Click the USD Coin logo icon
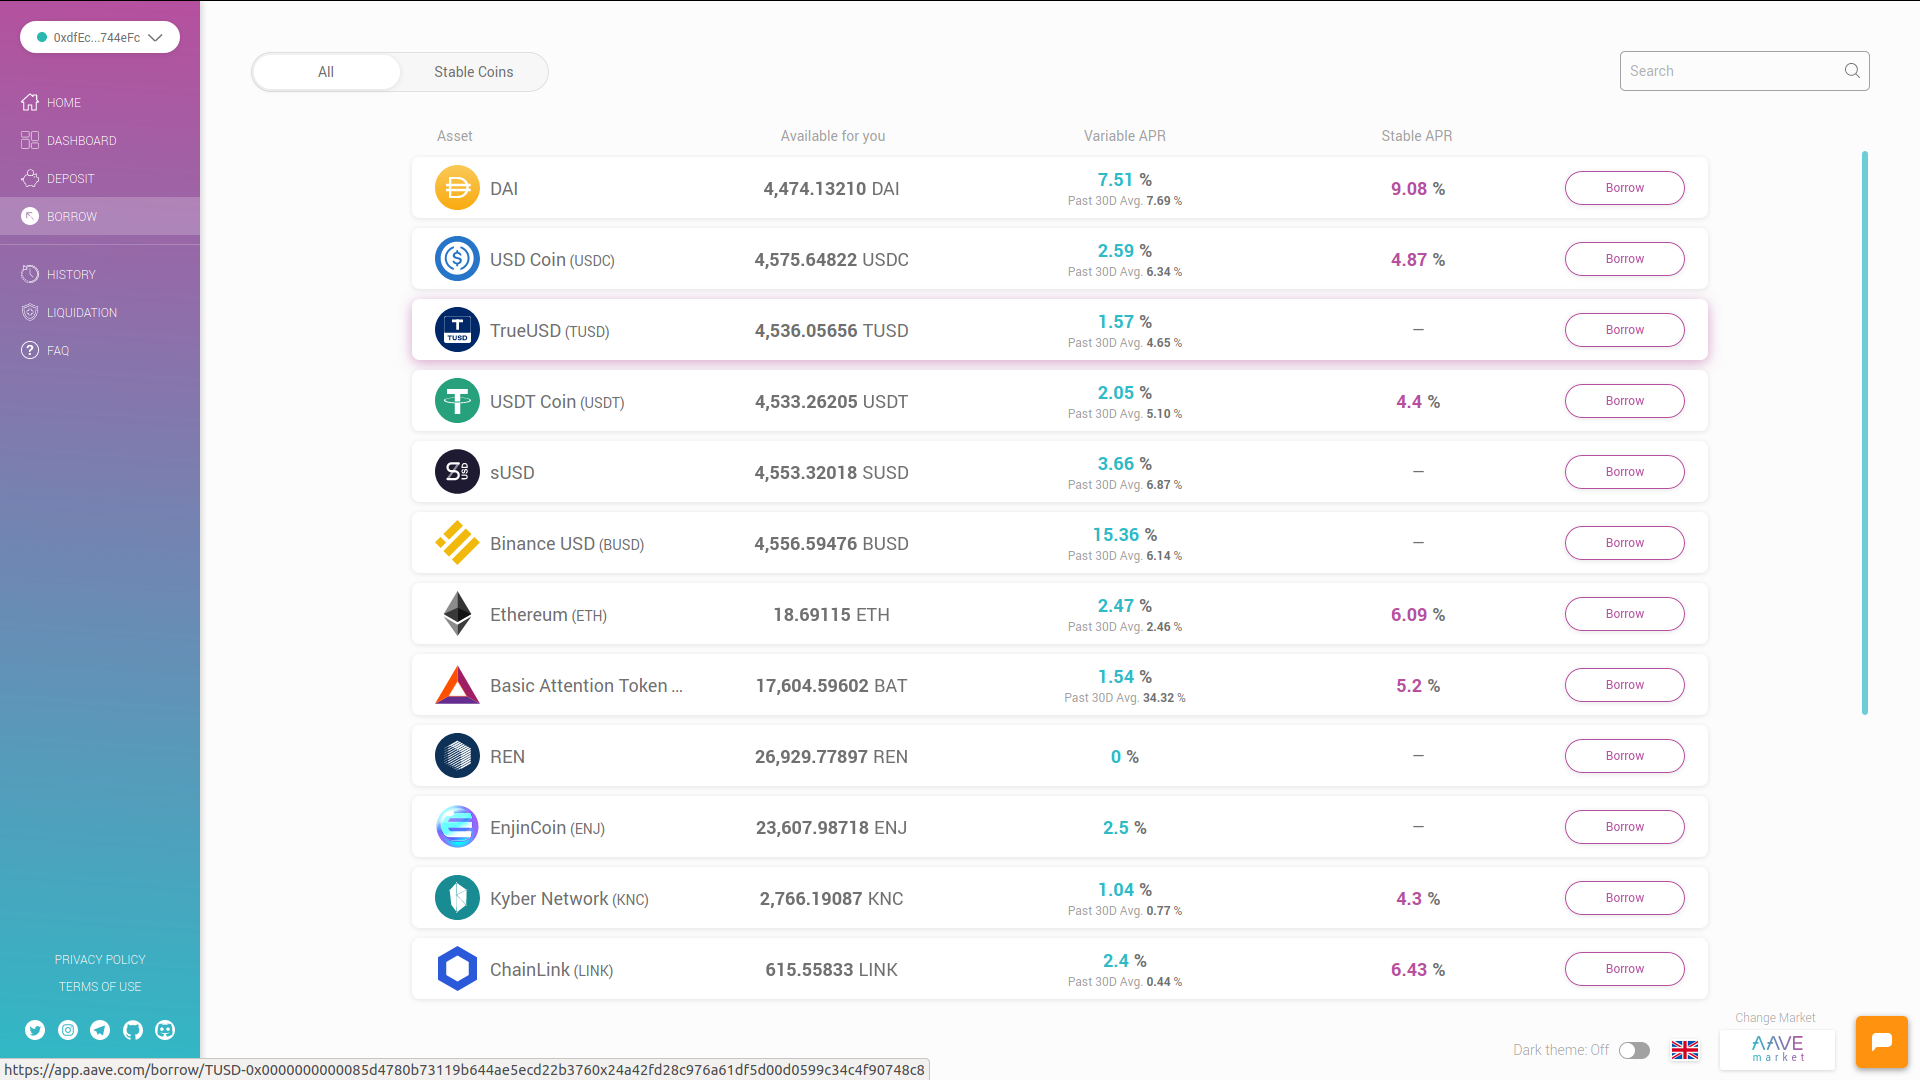The height and width of the screenshot is (1080, 1920). 457,259
